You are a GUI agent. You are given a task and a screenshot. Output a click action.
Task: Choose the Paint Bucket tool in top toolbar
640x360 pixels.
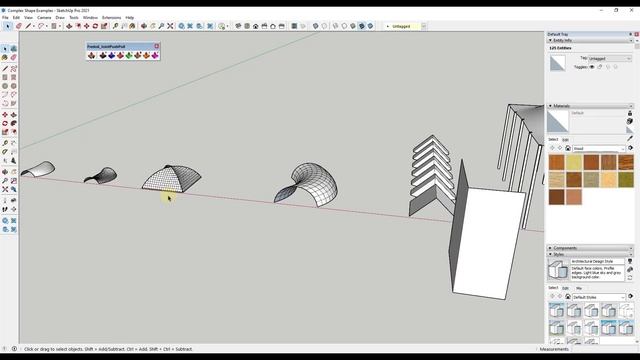coord(132,26)
